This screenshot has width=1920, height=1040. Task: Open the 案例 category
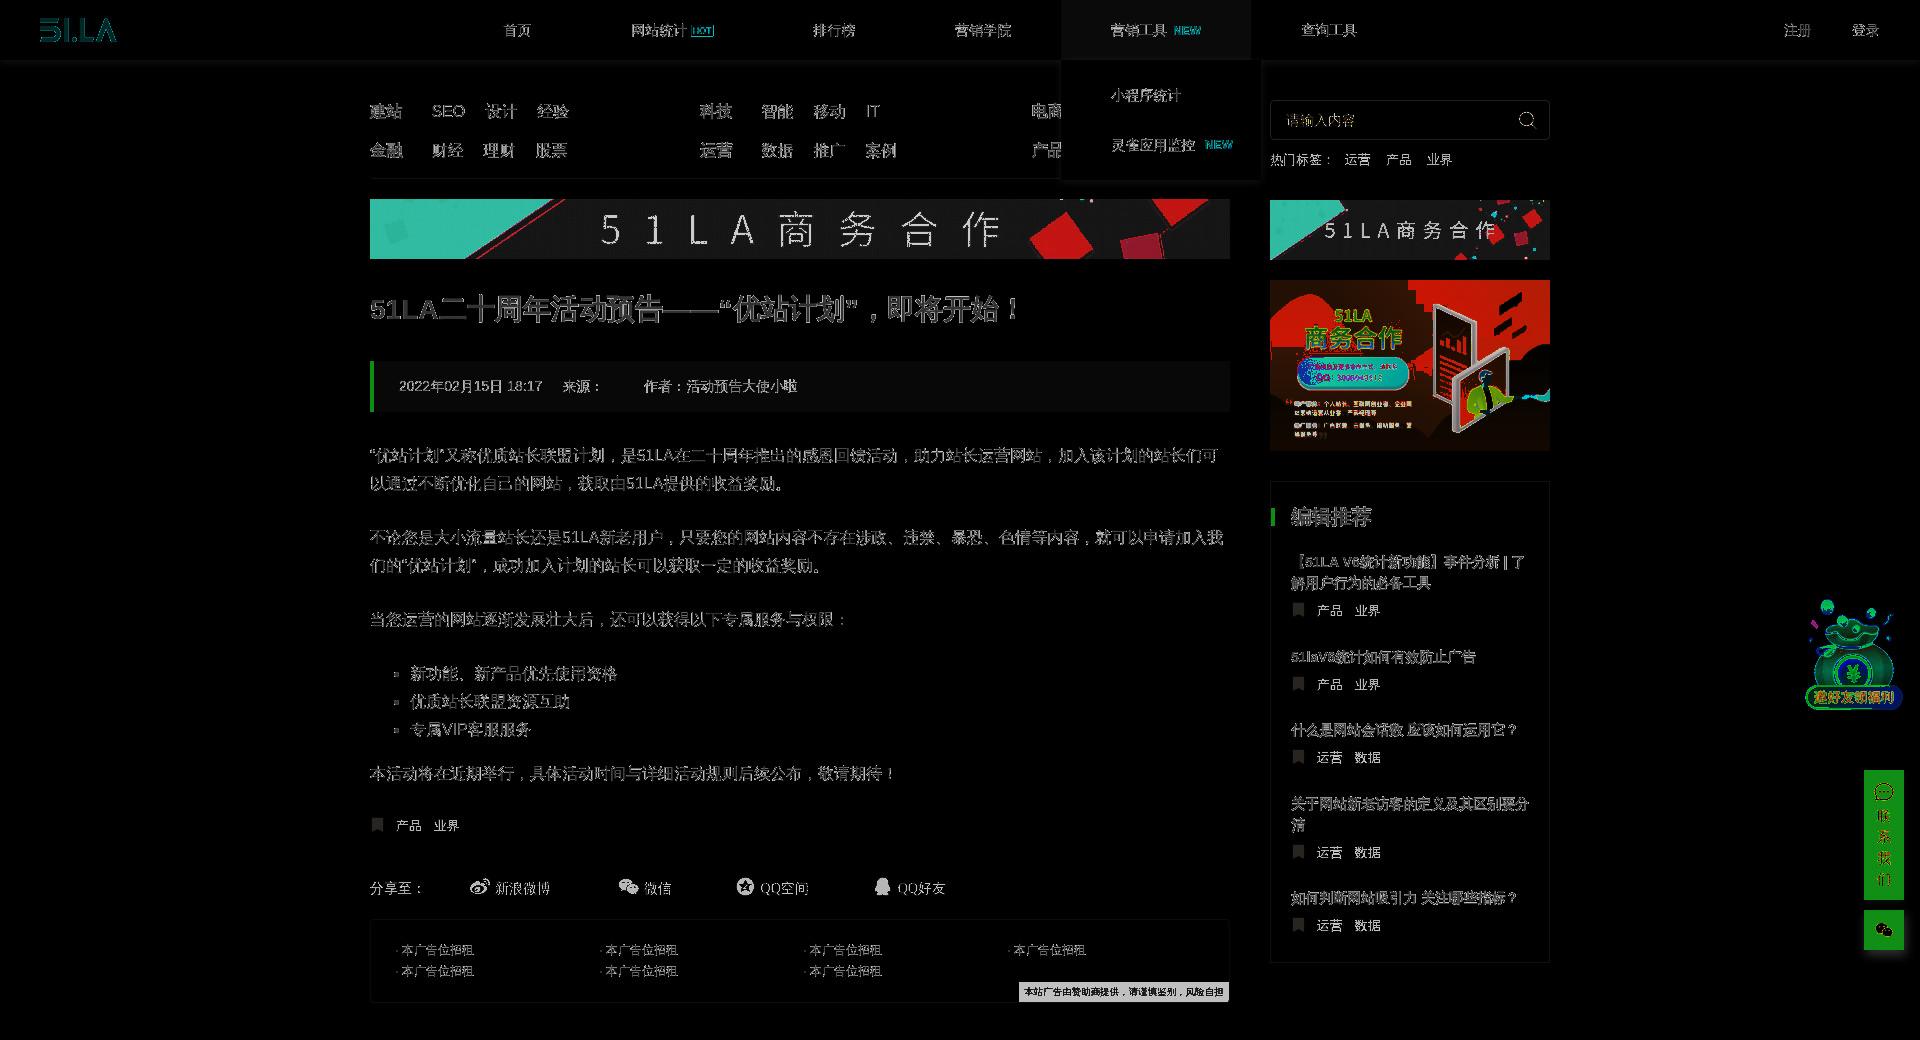881,151
